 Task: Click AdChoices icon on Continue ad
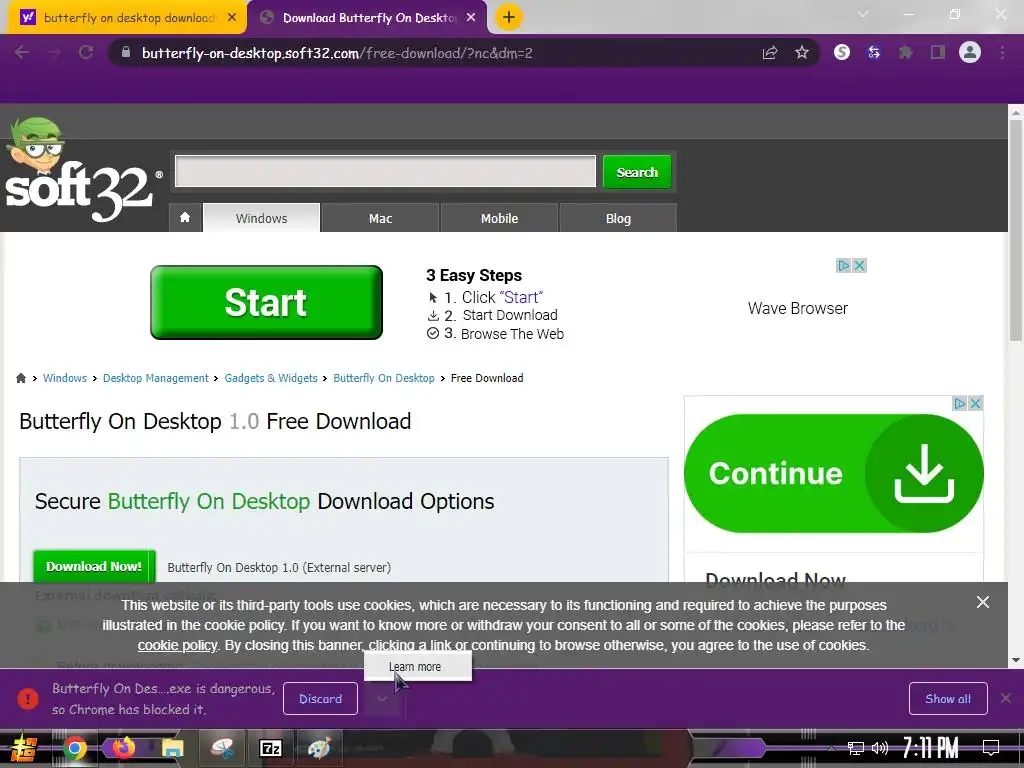[x=959, y=404]
